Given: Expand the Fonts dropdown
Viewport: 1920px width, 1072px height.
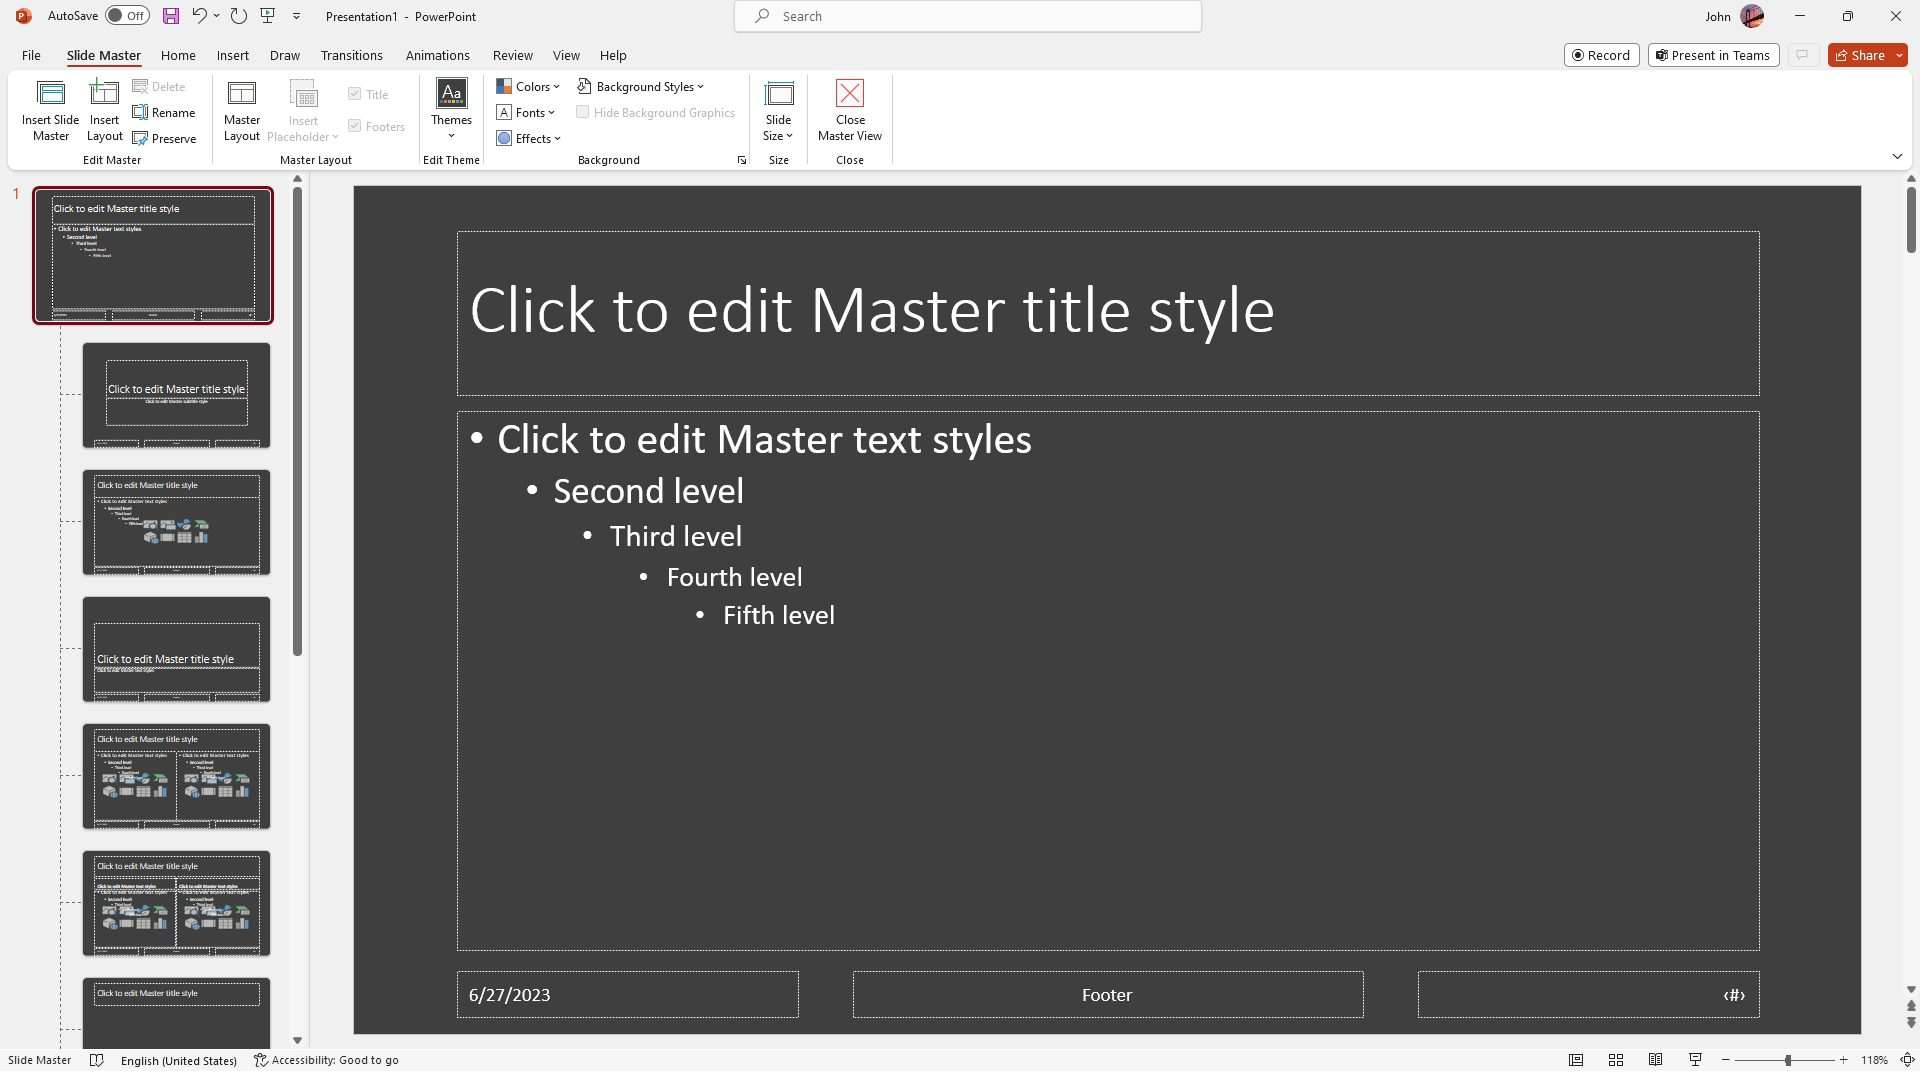Looking at the screenshot, I should [x=525, y=113].
